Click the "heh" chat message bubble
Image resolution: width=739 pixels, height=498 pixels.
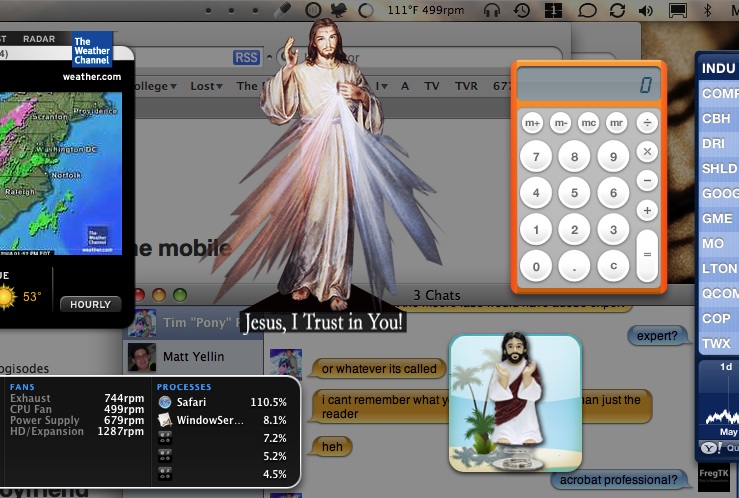tap(332, 446)
